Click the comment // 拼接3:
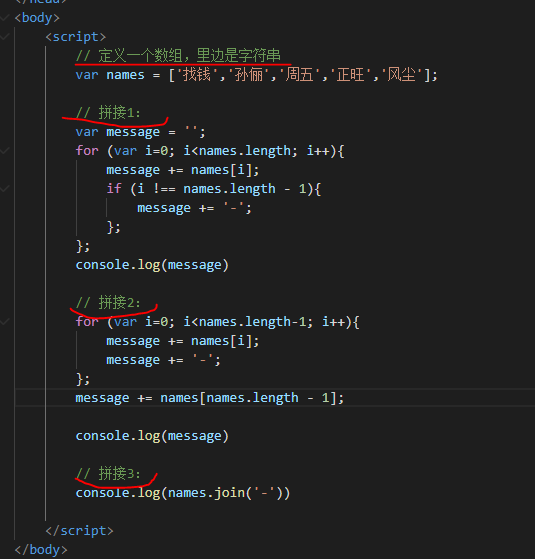Viewport: 535px width, 559px height. pos(108,474)
